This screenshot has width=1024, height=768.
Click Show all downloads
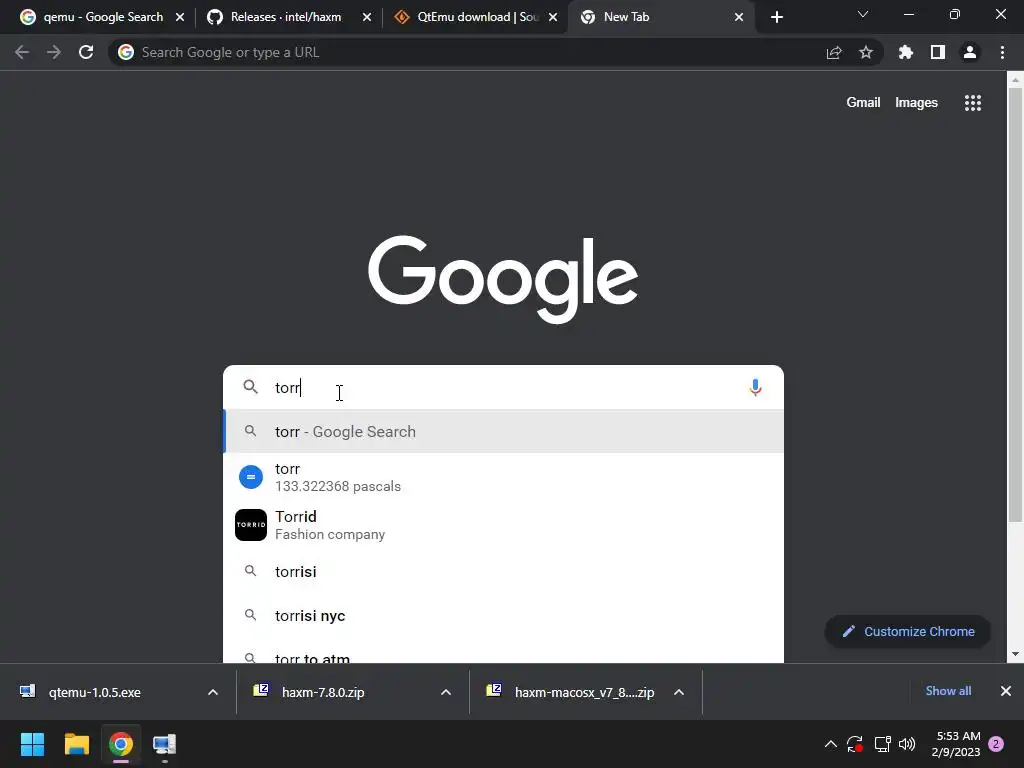pos(948,691)
